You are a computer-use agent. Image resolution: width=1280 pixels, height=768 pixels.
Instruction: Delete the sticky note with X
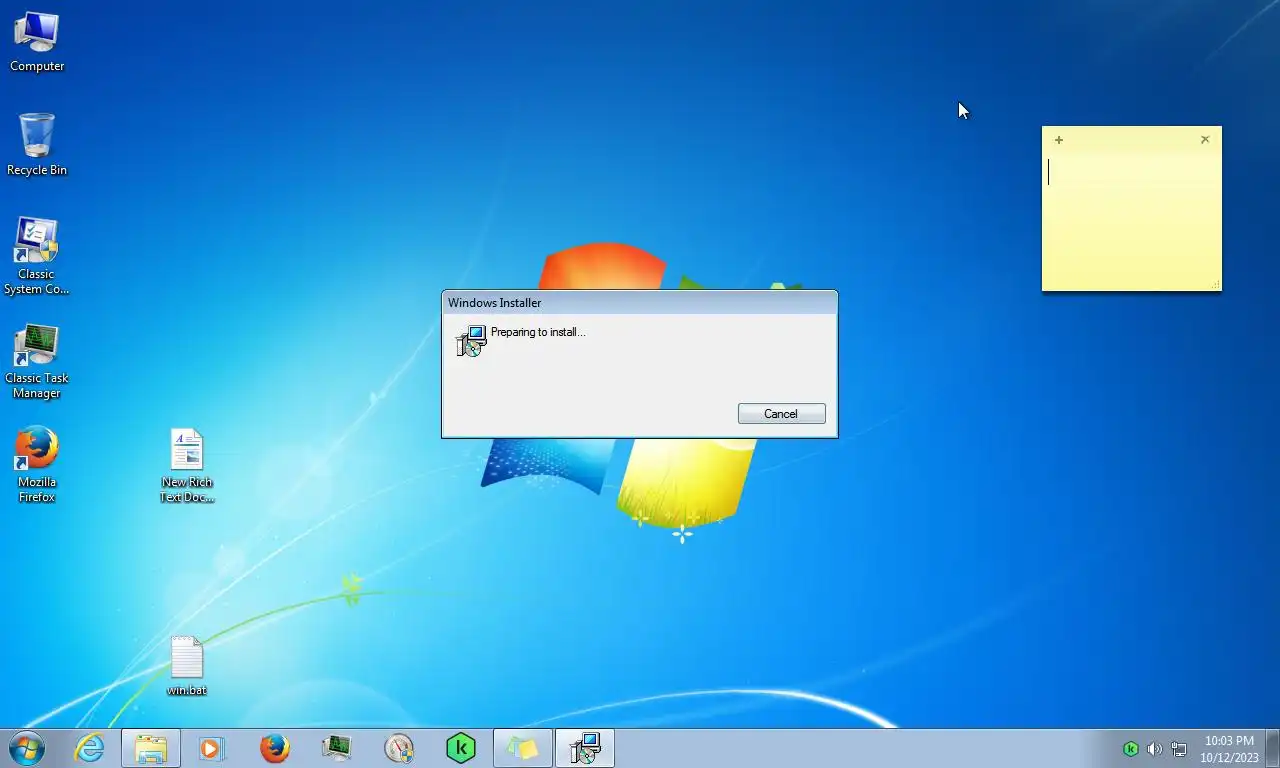[x=1205, y=140]
